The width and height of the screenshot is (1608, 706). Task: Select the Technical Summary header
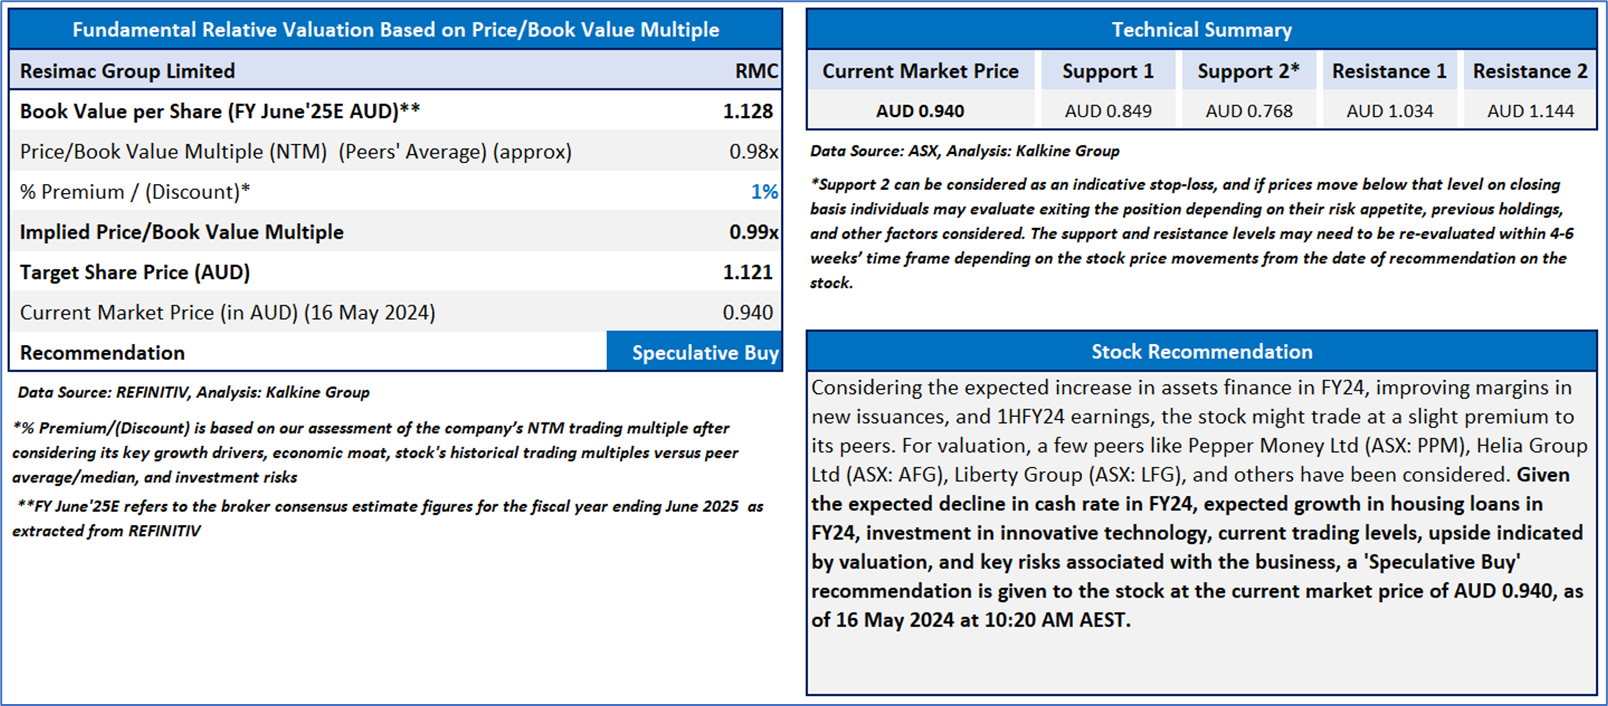pos(1201,29)
